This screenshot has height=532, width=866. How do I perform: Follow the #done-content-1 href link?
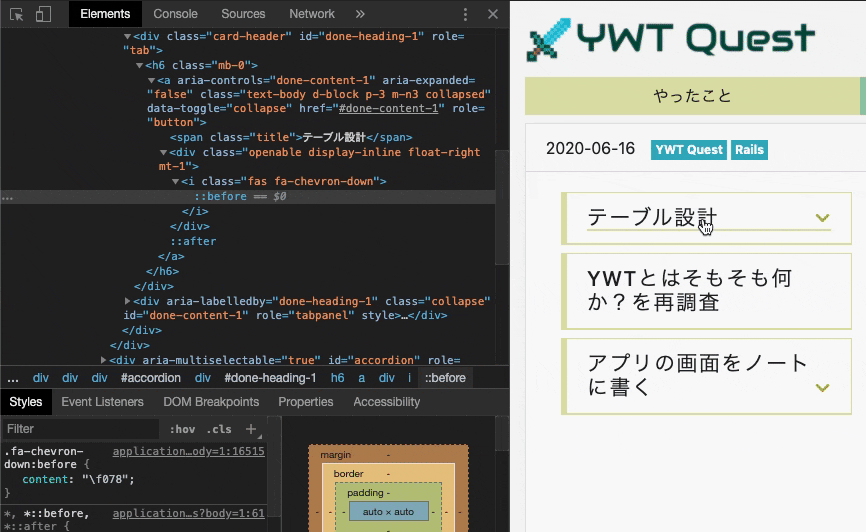[x=388, y=108]
